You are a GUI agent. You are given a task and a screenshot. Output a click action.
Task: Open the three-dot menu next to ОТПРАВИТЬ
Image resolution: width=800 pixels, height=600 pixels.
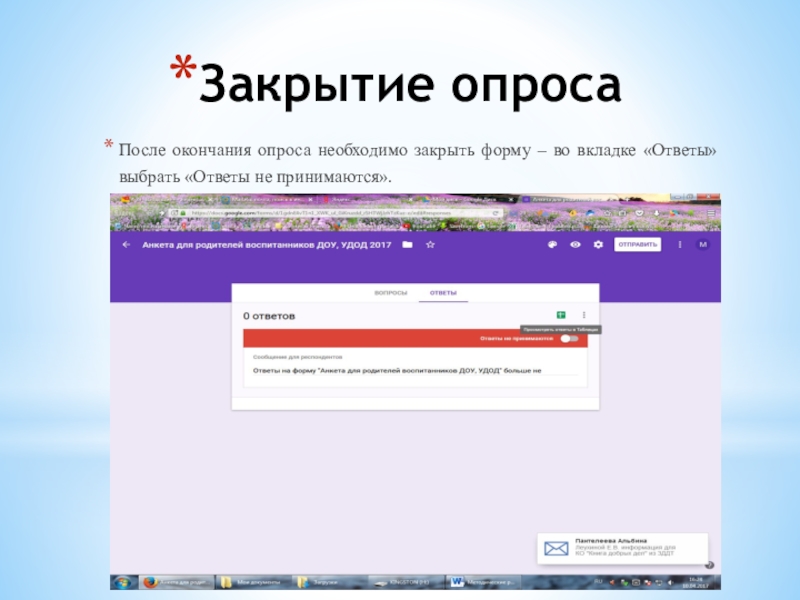click(x=680, y=245)
